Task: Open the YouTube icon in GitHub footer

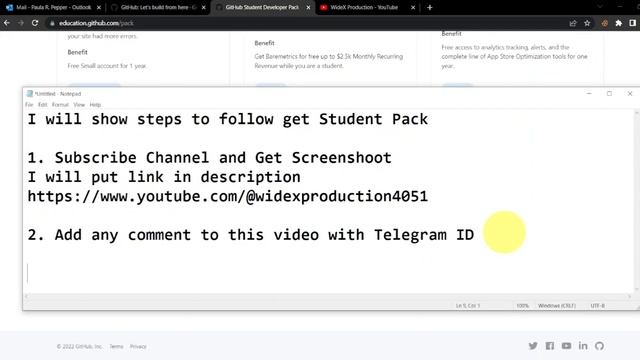Action: [x=567, y=346]
